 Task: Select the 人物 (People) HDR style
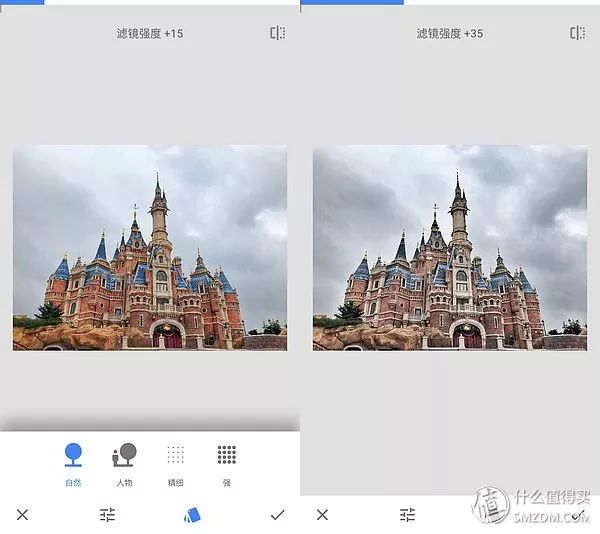[124, 464]
